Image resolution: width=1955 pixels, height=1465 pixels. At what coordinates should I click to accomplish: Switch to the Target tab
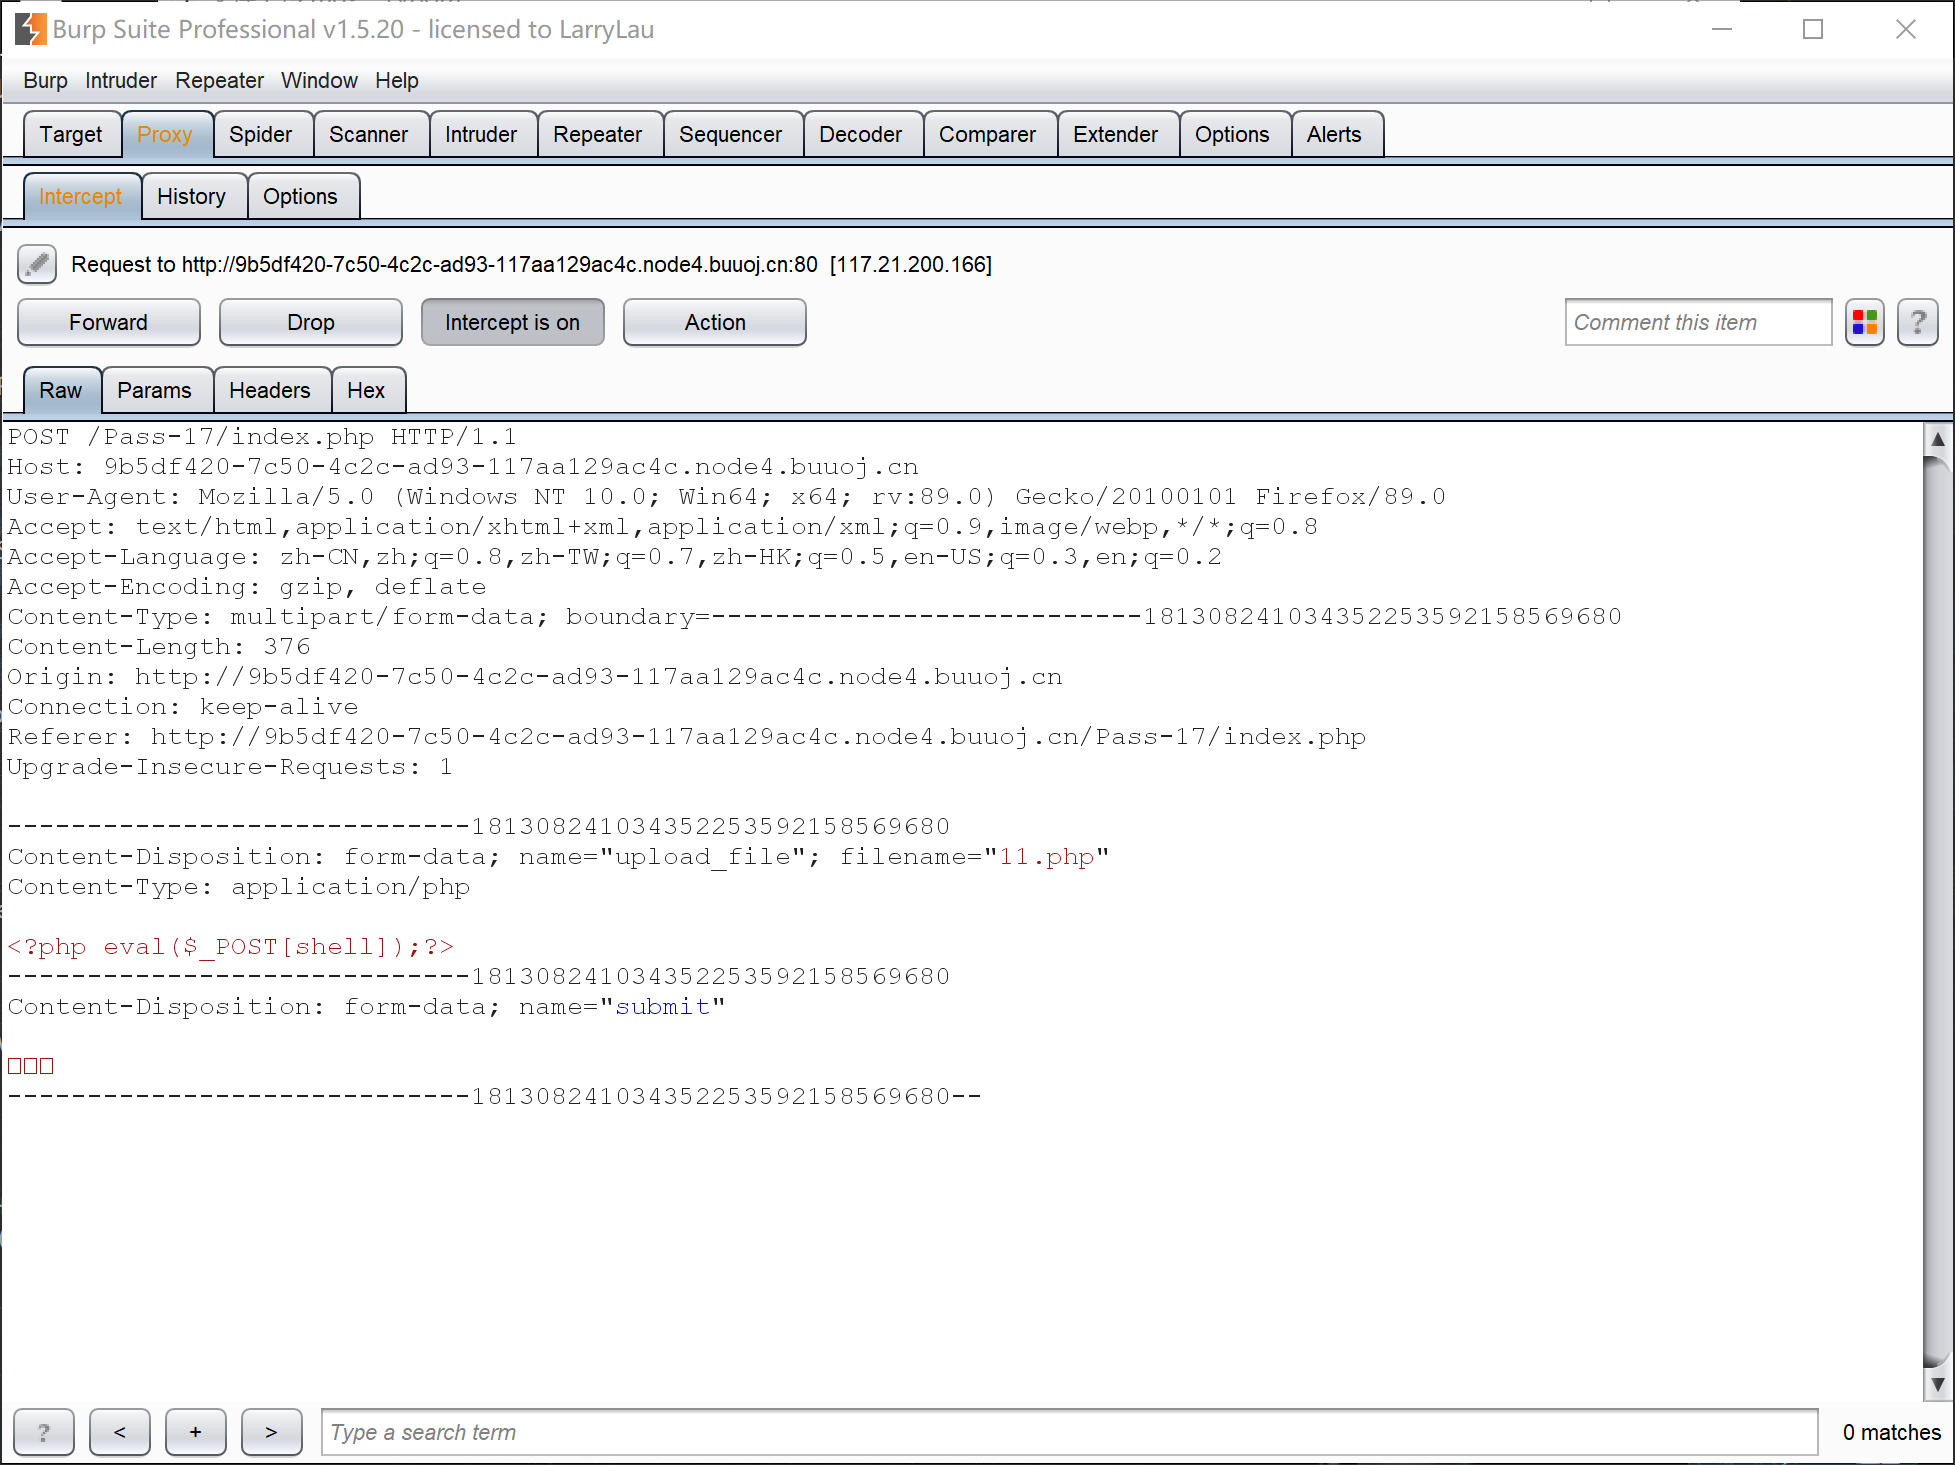[71, 134]
